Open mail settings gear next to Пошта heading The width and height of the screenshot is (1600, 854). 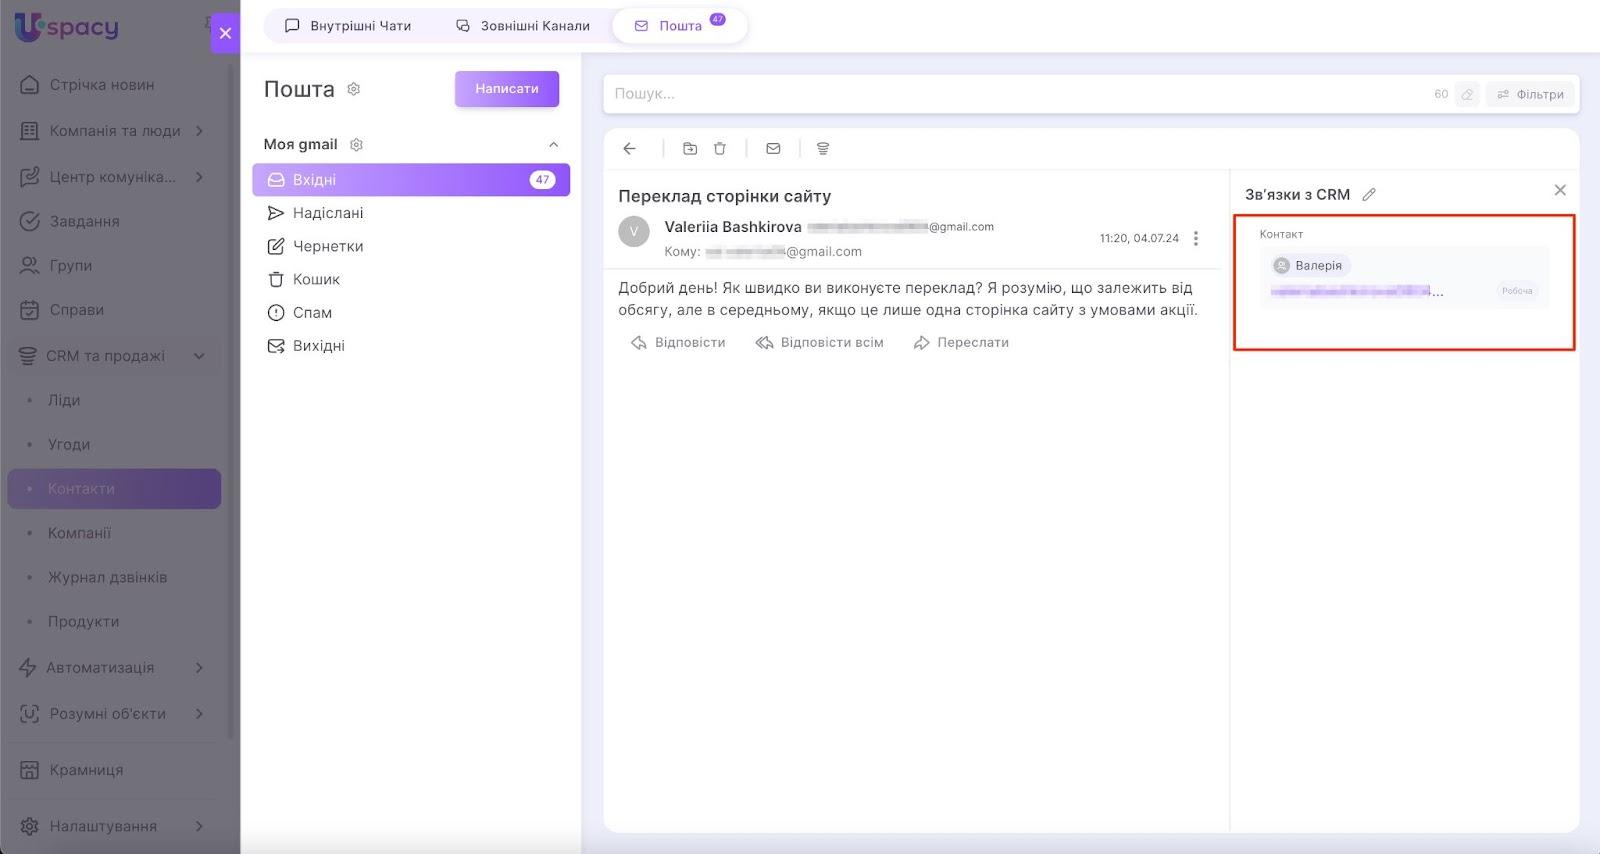[353, 89]
